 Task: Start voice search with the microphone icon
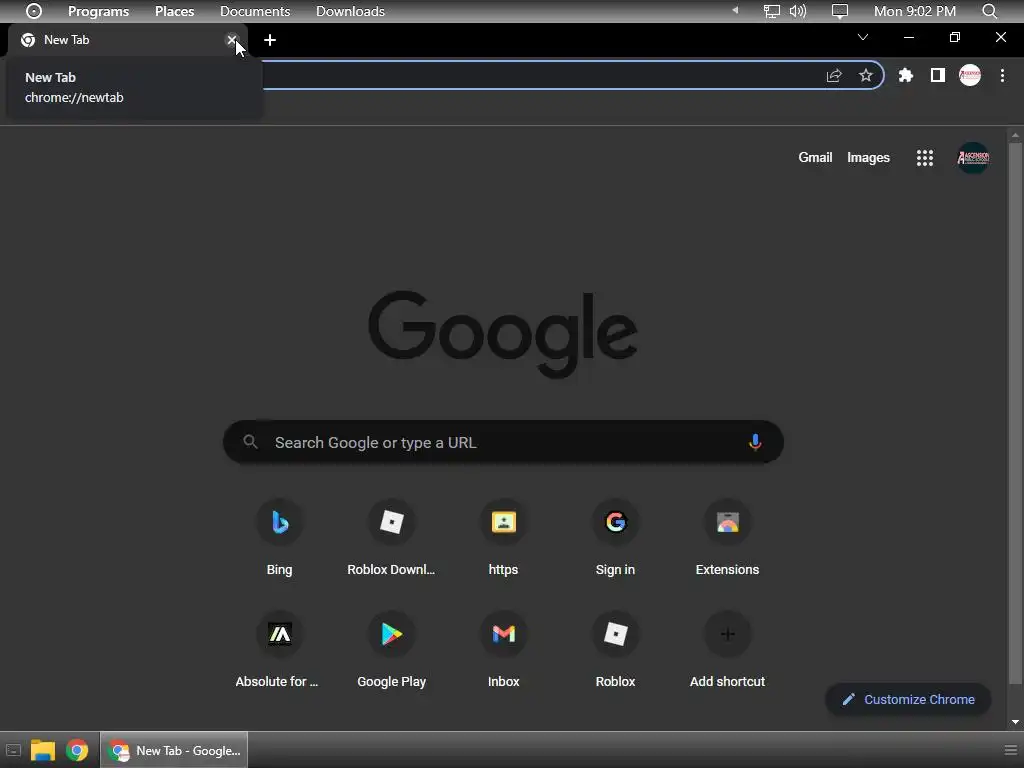point(755,442)
